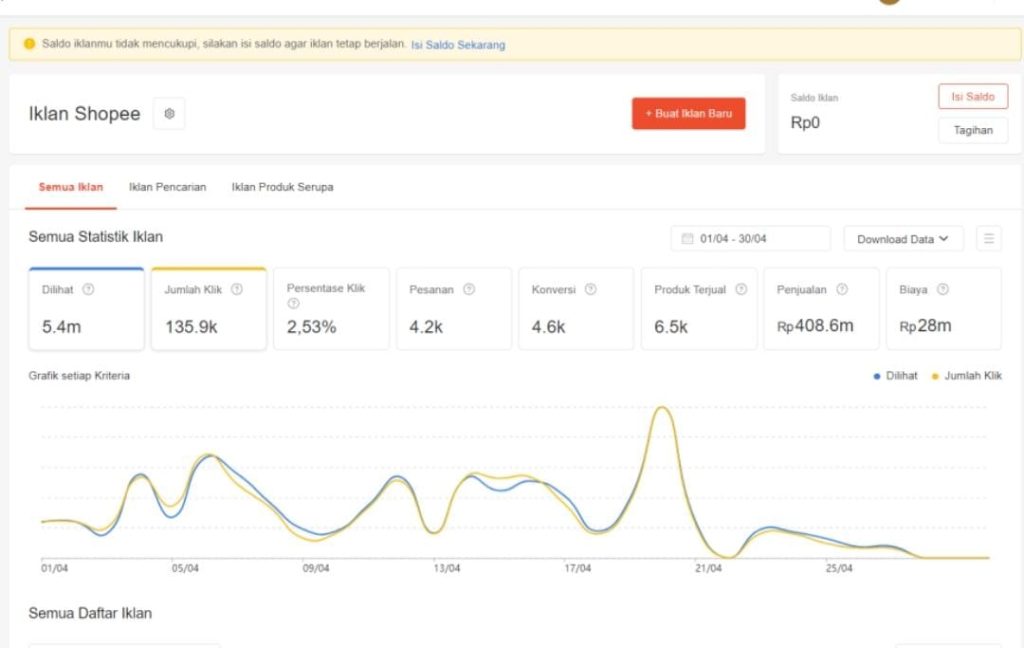Click the 05/04 axis label on chart

[185, 568]
